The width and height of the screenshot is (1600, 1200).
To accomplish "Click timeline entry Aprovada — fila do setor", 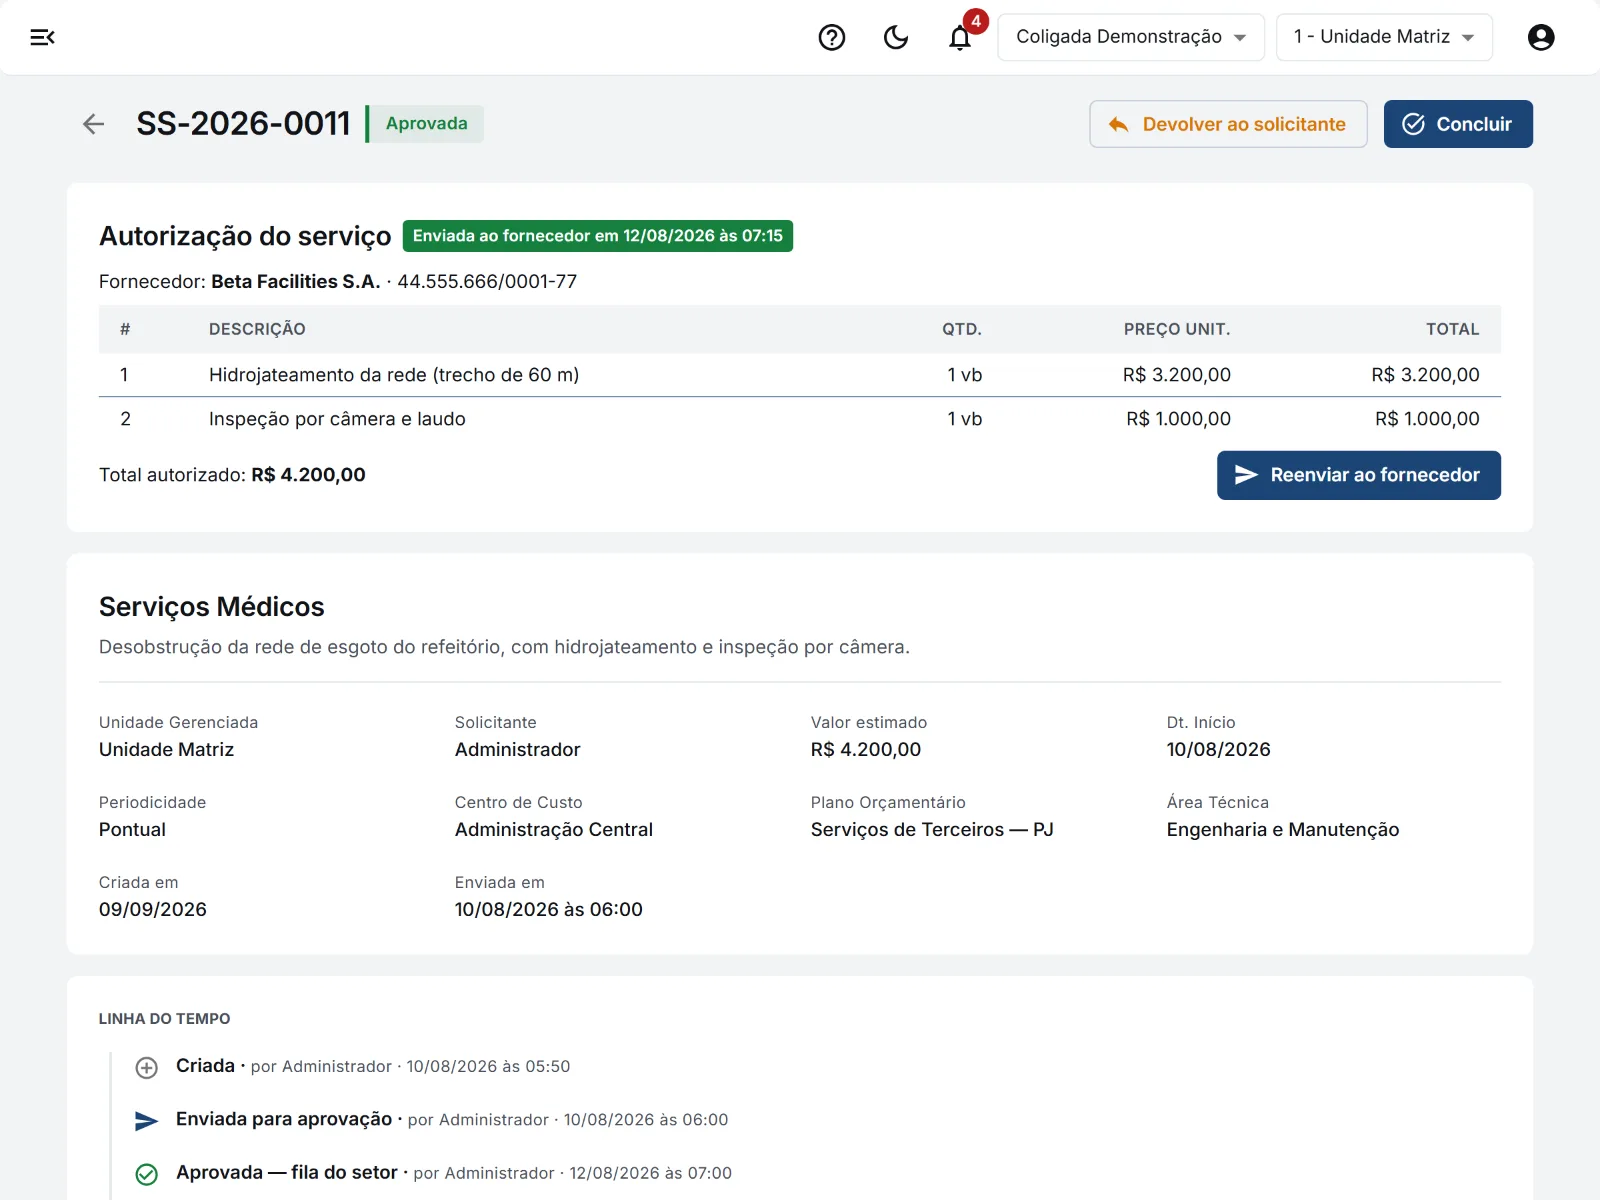I will (x=454, y=1173).
